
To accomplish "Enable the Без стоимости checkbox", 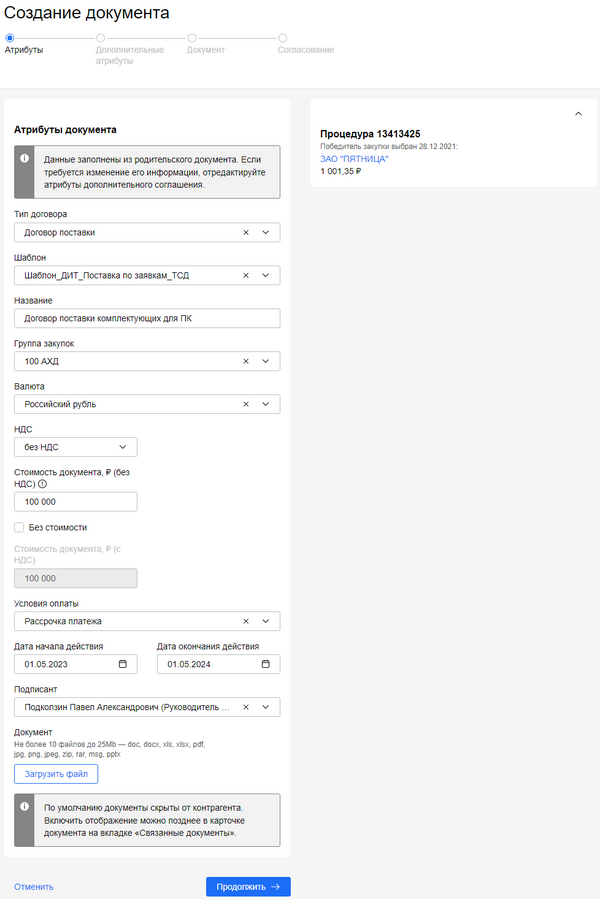I will point(19,527).
